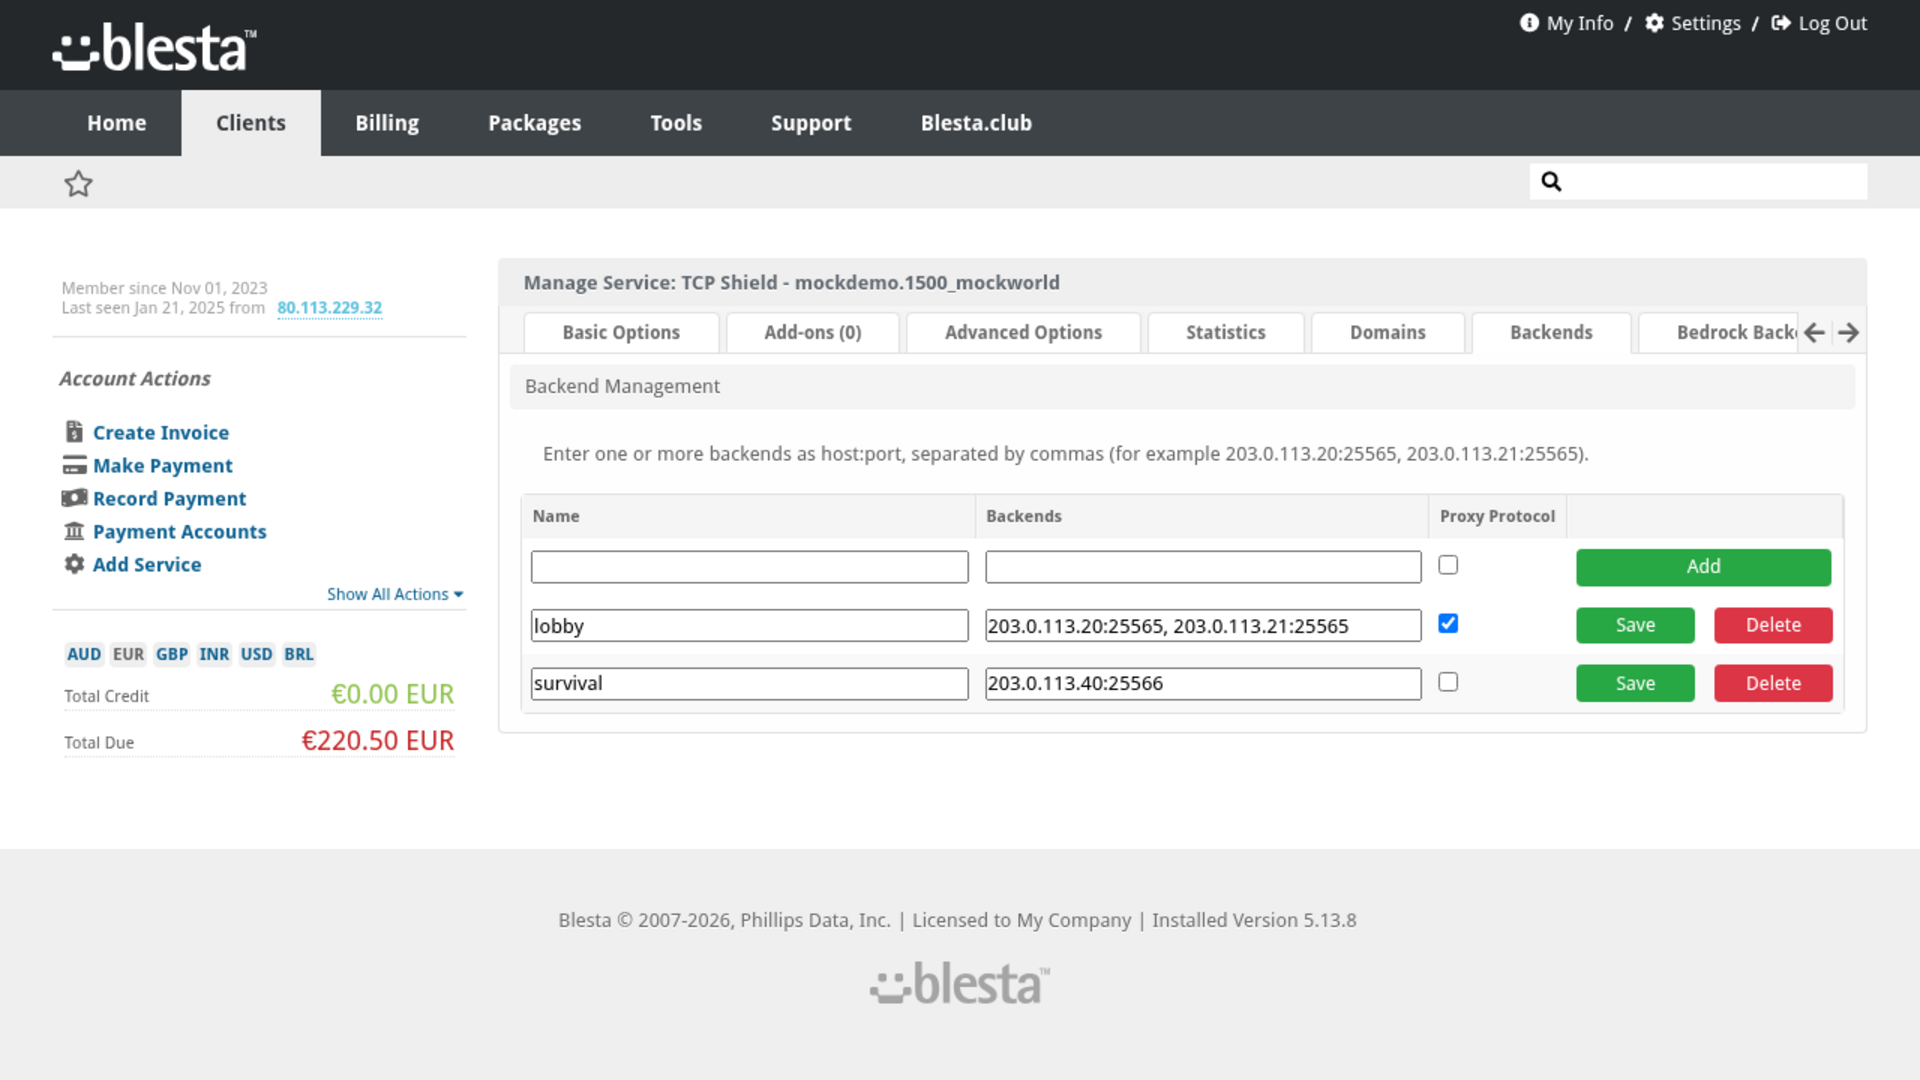
Task: Open the Create Invoice link
Action: tap(161, 432)
